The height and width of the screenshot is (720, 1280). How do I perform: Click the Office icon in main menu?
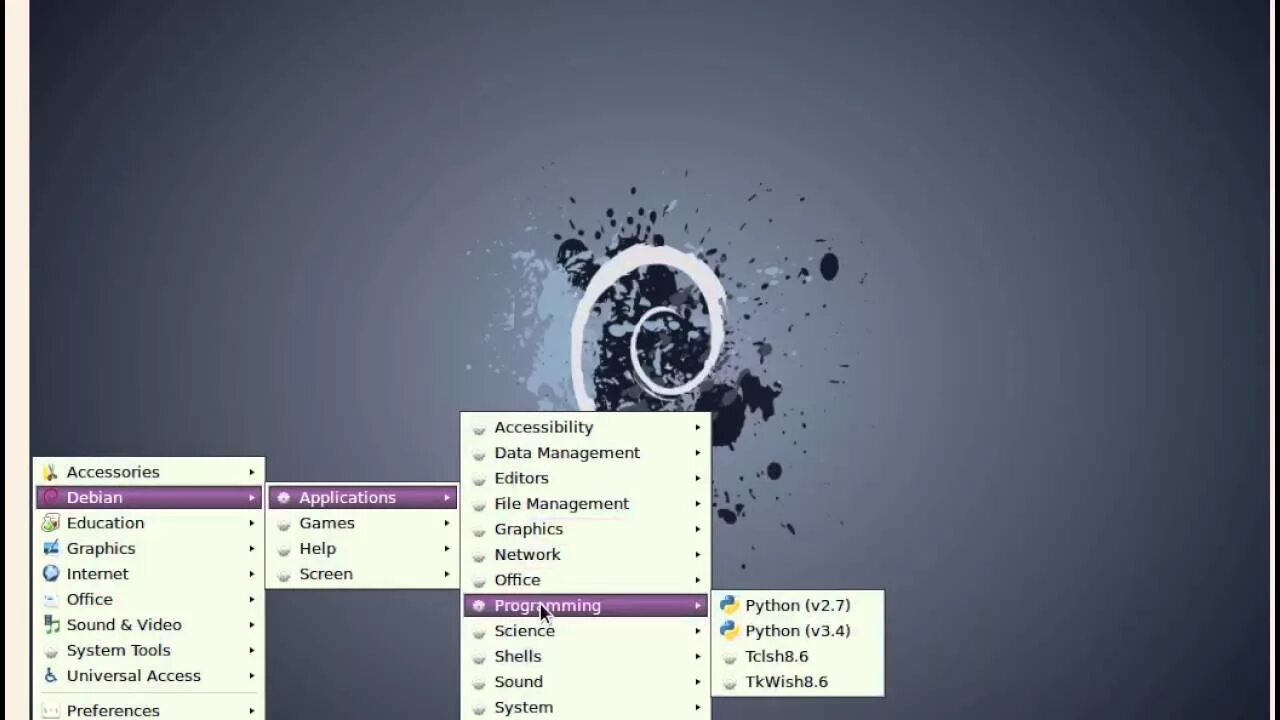point(50,599)
